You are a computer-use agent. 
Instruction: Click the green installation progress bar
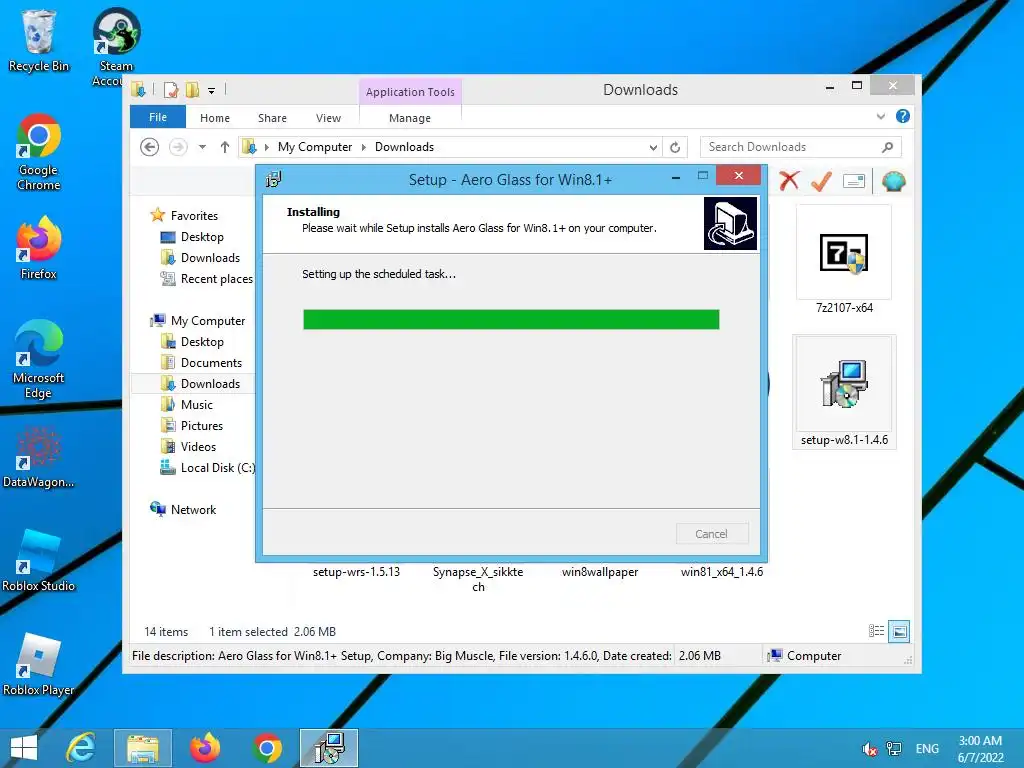point(511,319)
